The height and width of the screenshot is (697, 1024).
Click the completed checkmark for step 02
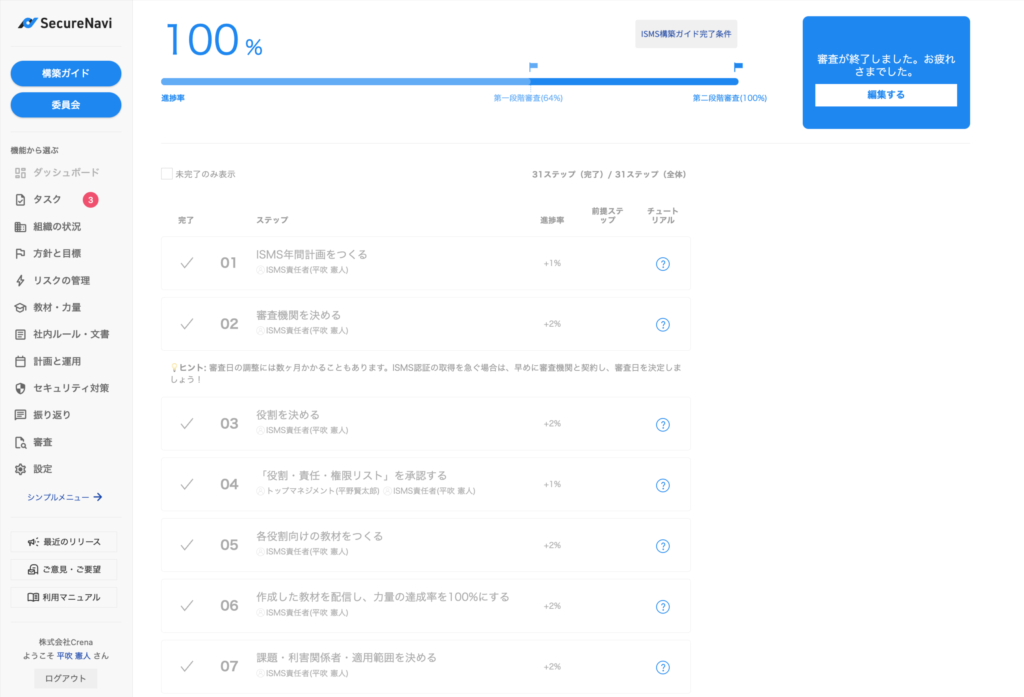[186, 324]
